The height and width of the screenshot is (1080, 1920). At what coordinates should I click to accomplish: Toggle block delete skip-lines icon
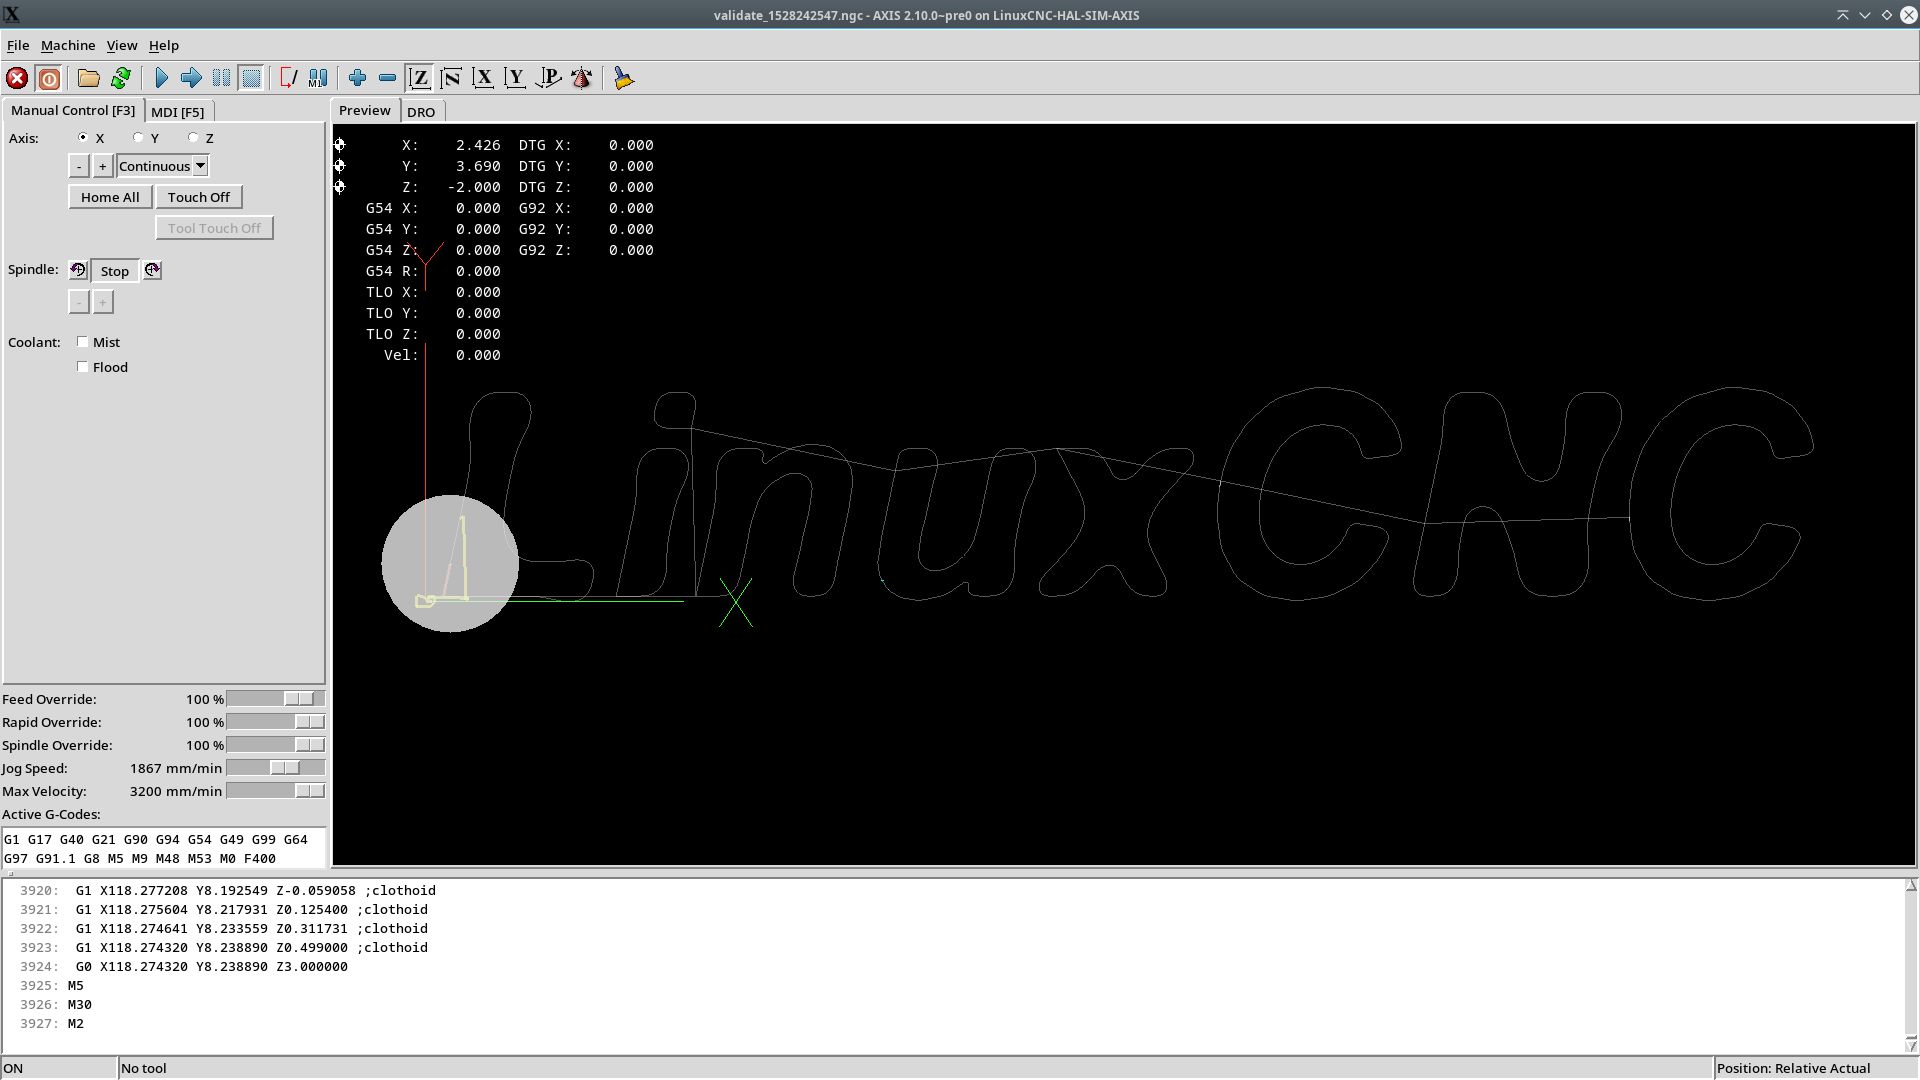tap(288, 78)
